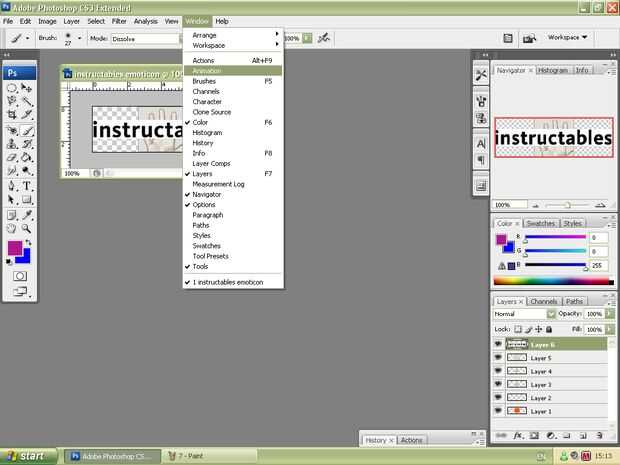Change screen mode at toolbox bottom
Viewport: 620px width, 465px height.
tap(20, 292)
